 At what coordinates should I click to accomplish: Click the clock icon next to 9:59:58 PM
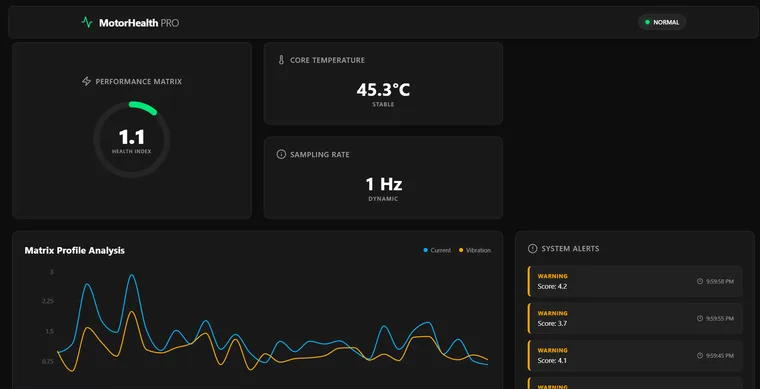coord(700,281)
